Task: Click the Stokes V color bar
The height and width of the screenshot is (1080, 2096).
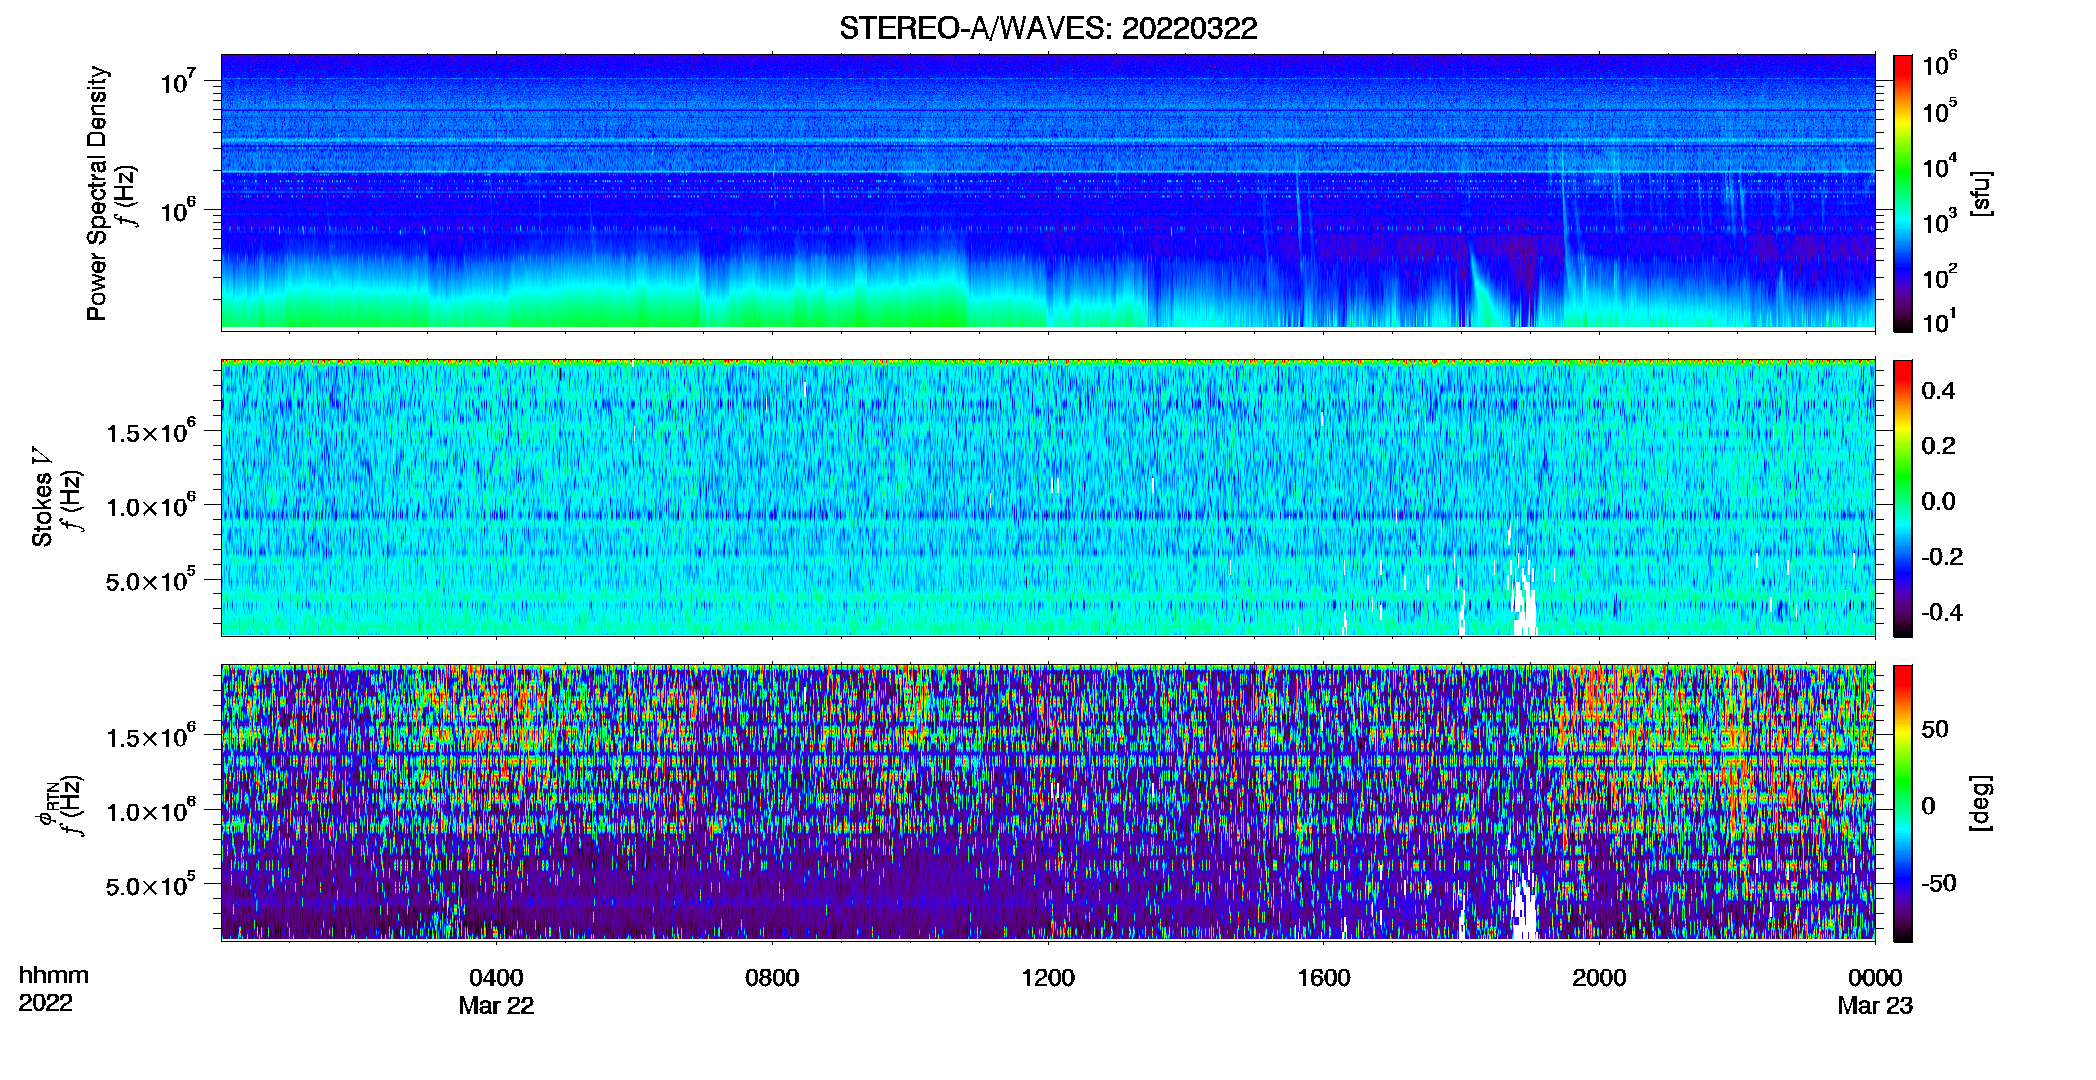Action: [1903, 498]
